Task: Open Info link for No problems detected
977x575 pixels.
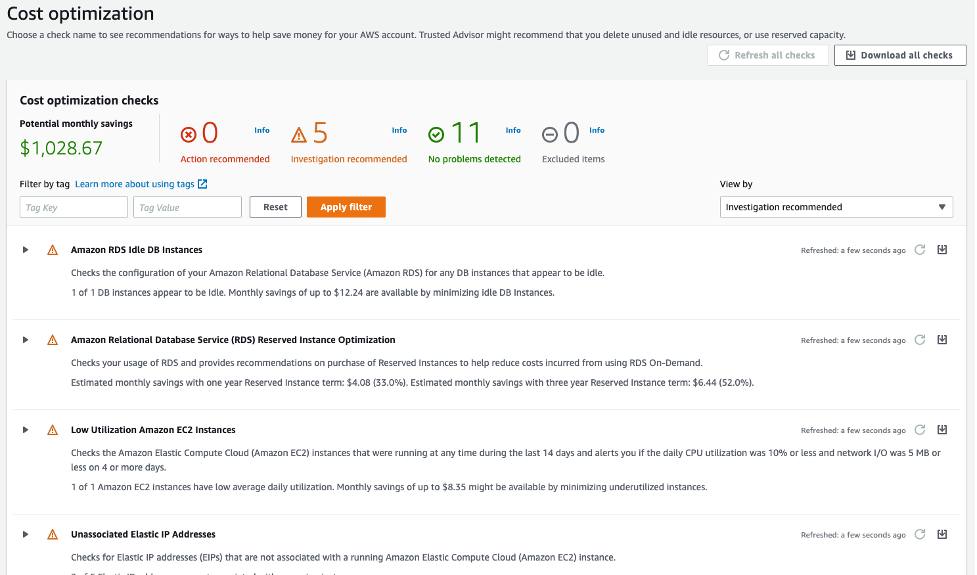Action: pyautogui.click(x=513, y=130)
